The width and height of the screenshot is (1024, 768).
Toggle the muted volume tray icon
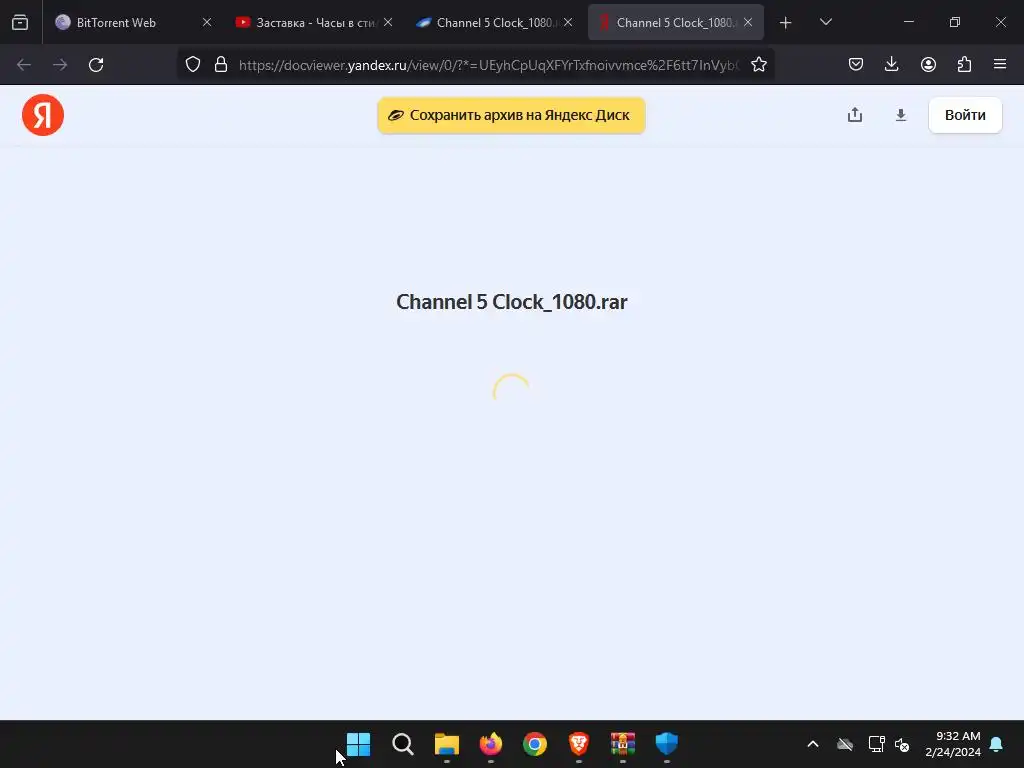tap(902, 744)
